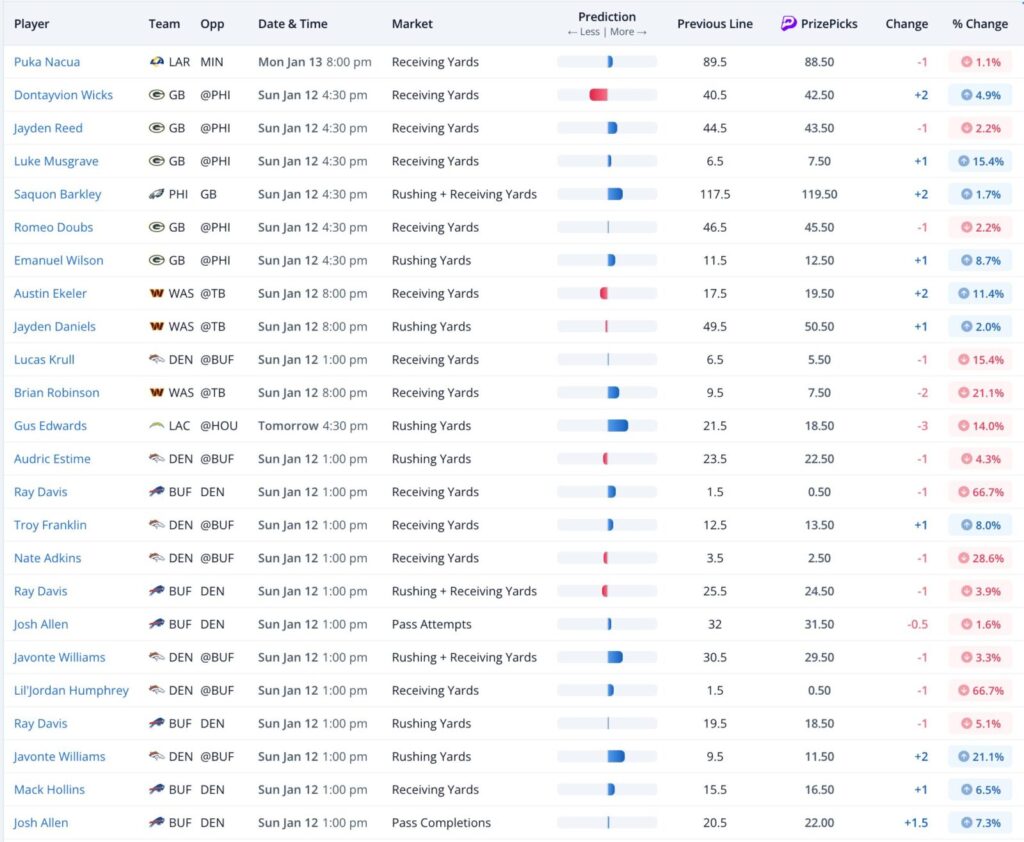Select the Lil'Jordan Humphrey player link
Screen dimensions: 1024x842
pyautogui.click(x=71, y=691)
